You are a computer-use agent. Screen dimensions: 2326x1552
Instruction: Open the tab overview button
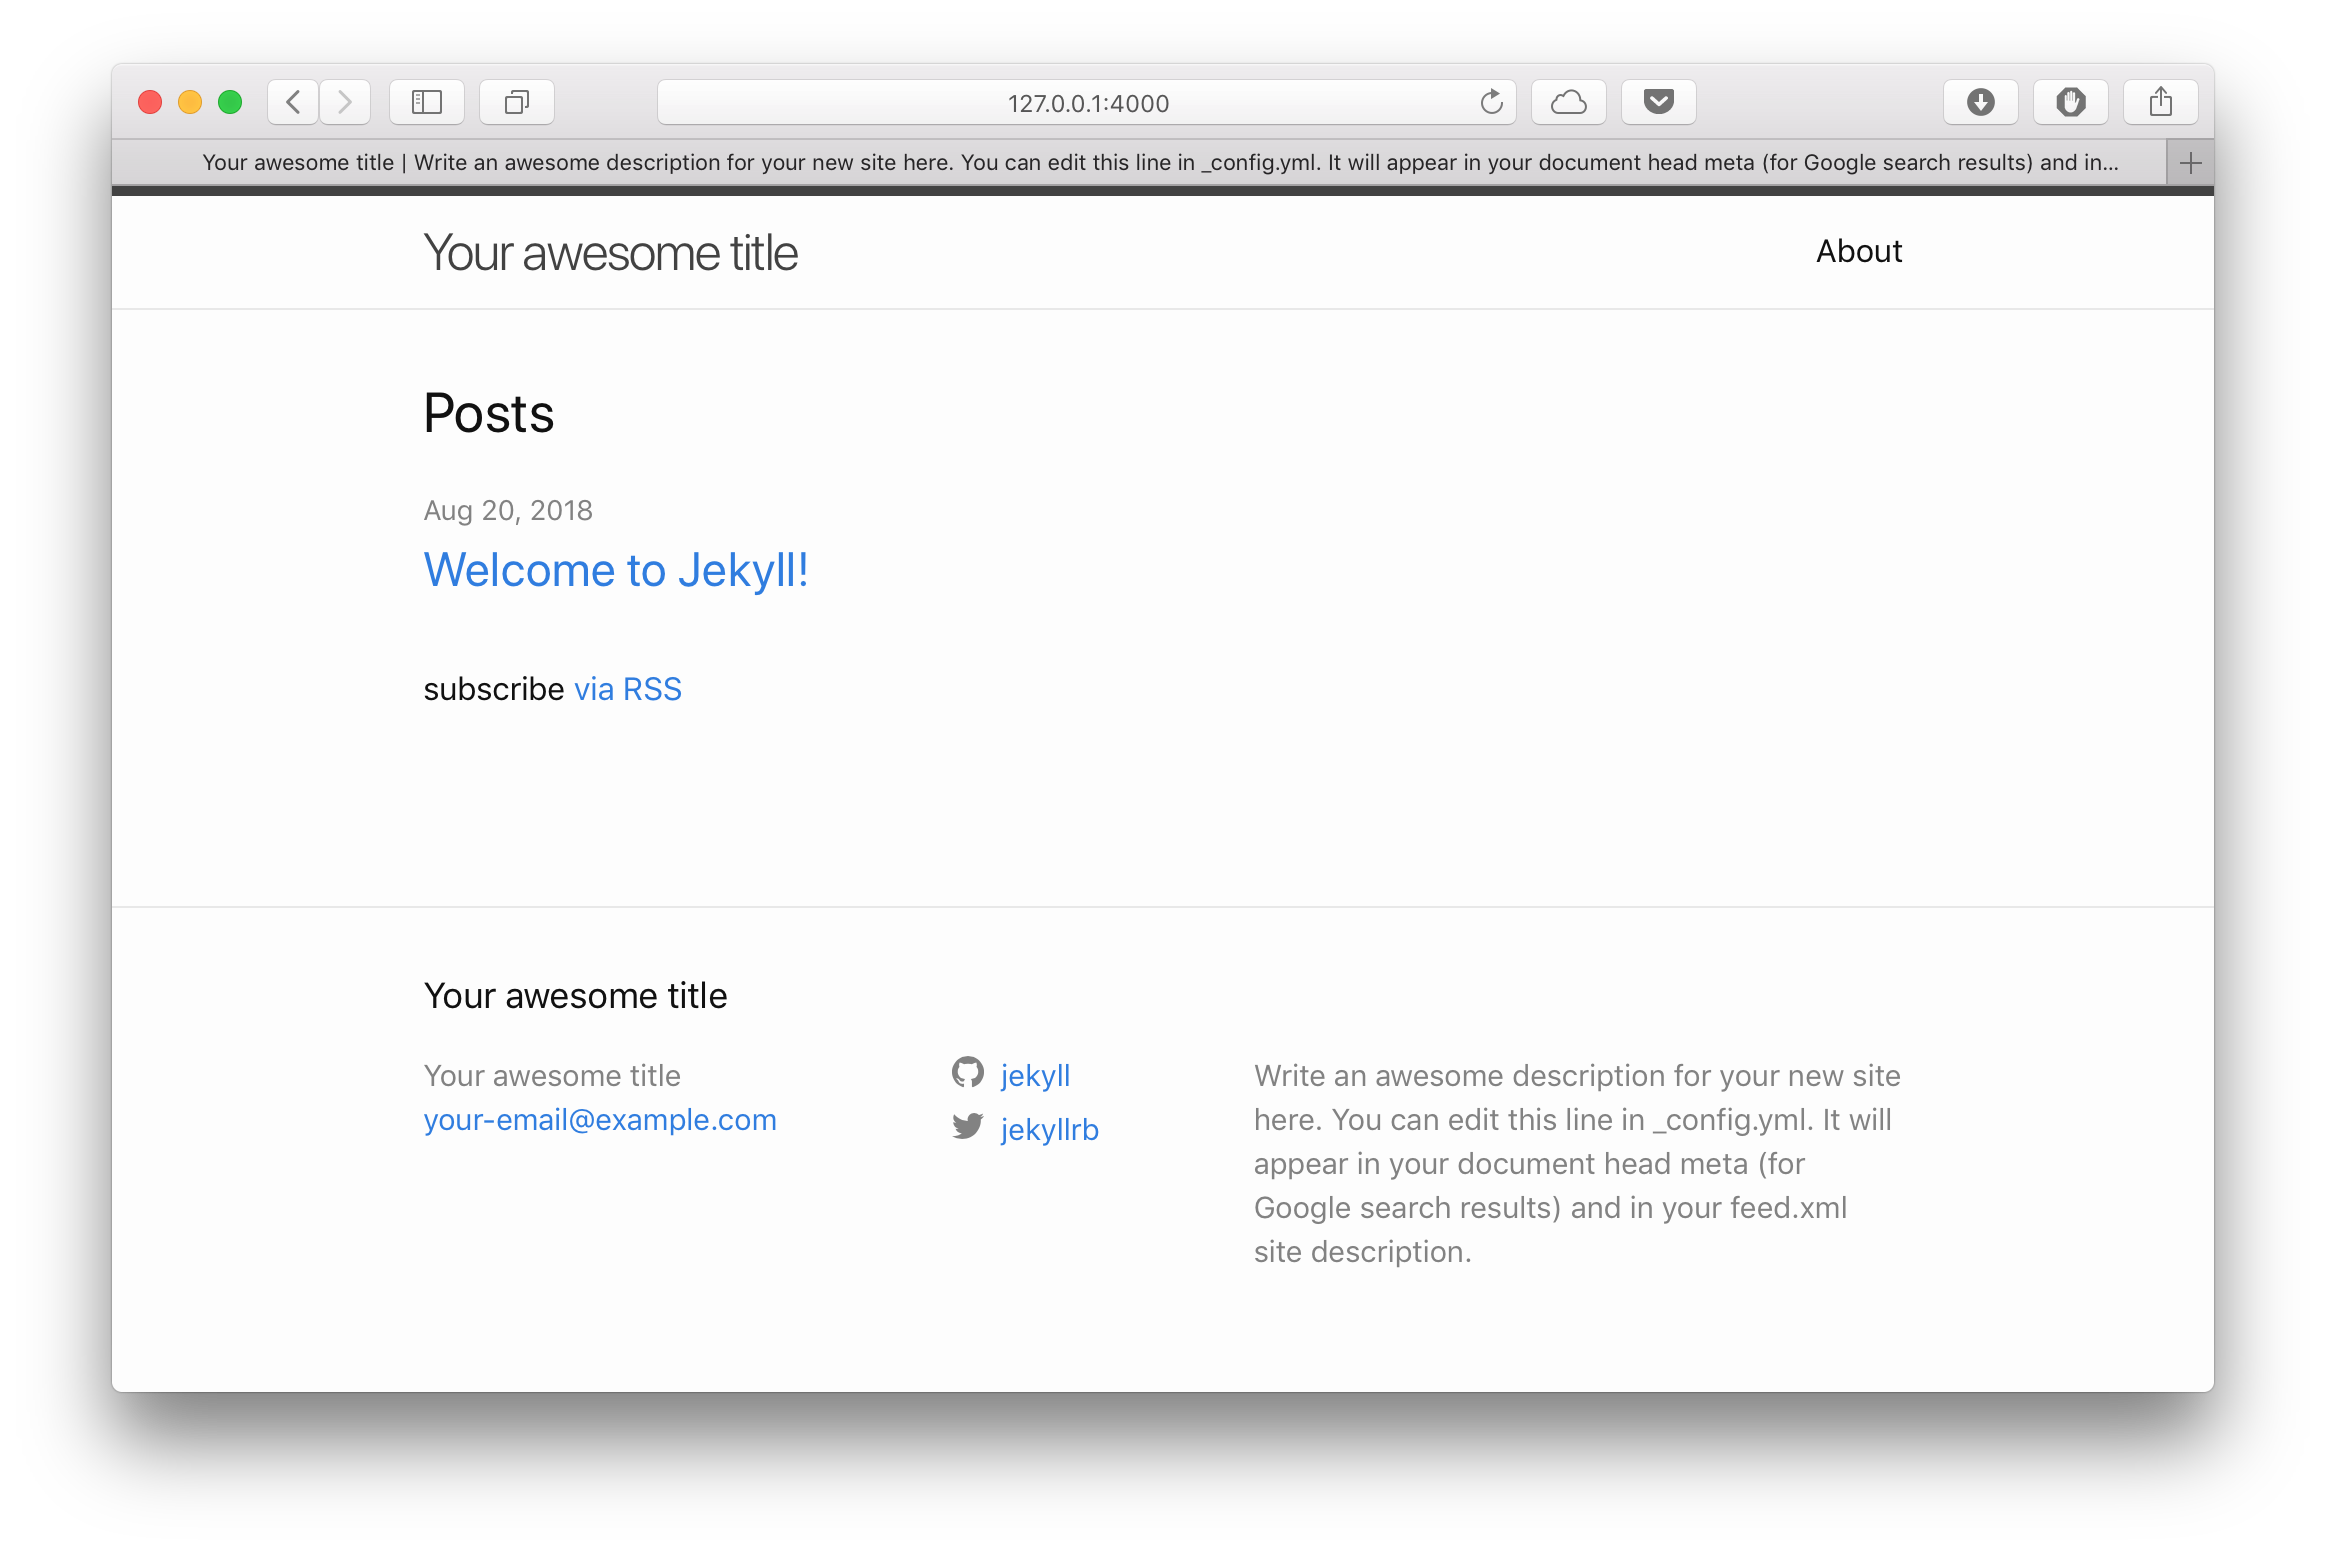[x=517, y=102]
